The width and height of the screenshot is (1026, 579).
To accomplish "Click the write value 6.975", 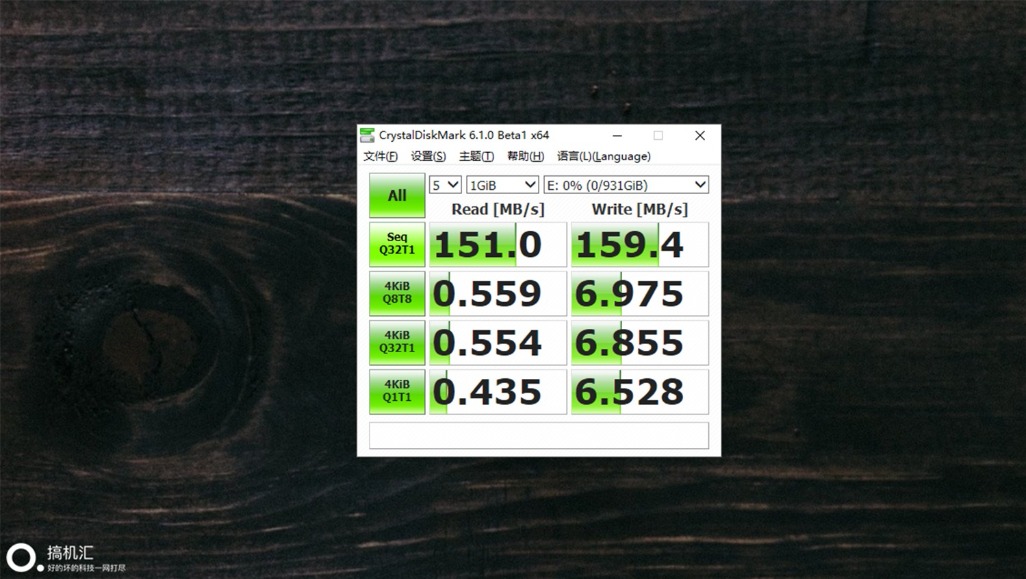I will tap(639, 293).
